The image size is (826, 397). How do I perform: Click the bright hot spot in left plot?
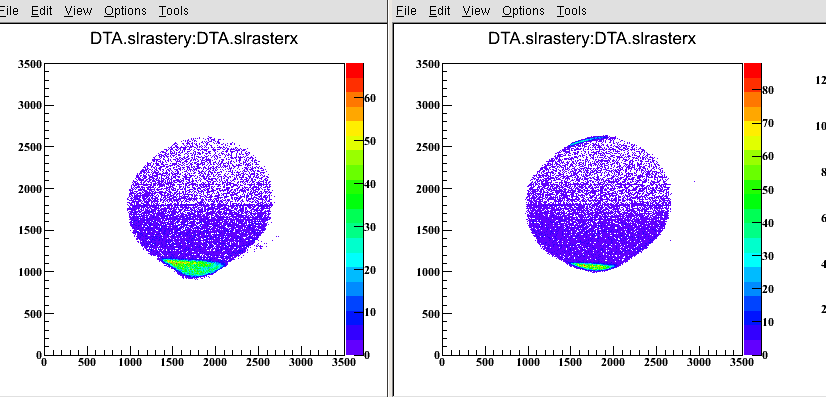pyautogui.click(x=194, y=267)
